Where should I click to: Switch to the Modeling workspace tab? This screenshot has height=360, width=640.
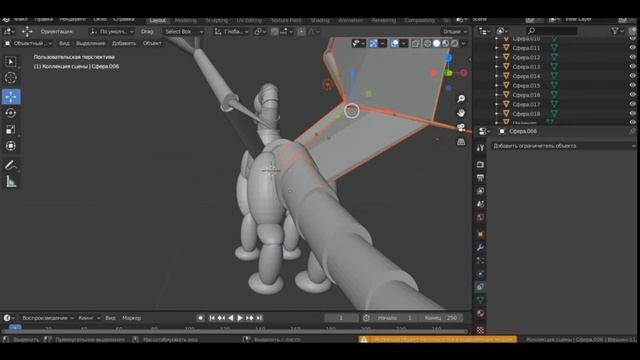pos(186,20)
